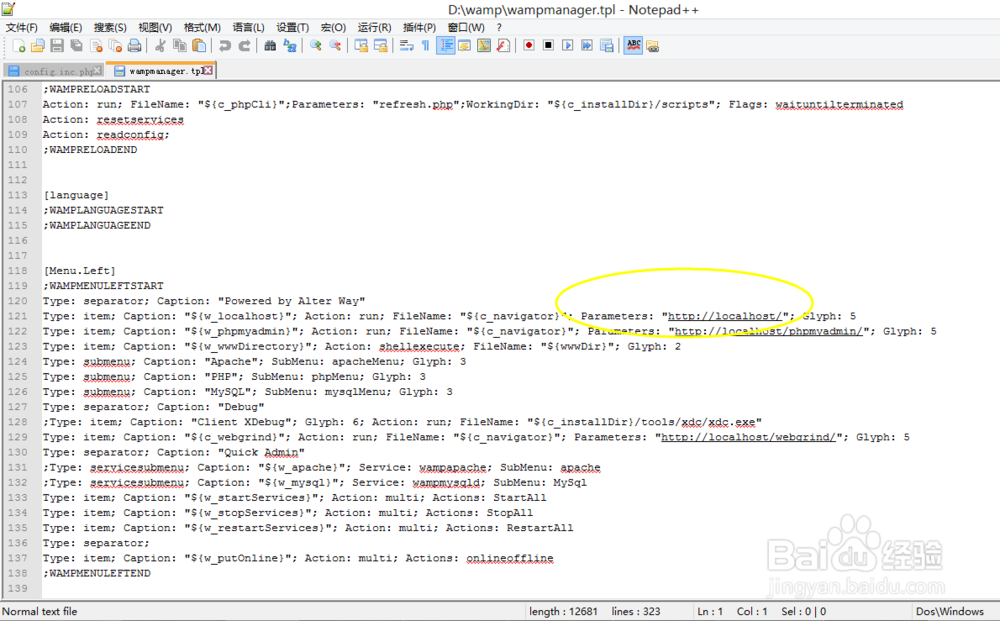
Task: Open the Replace tool icon
Action: click(290, 45)
